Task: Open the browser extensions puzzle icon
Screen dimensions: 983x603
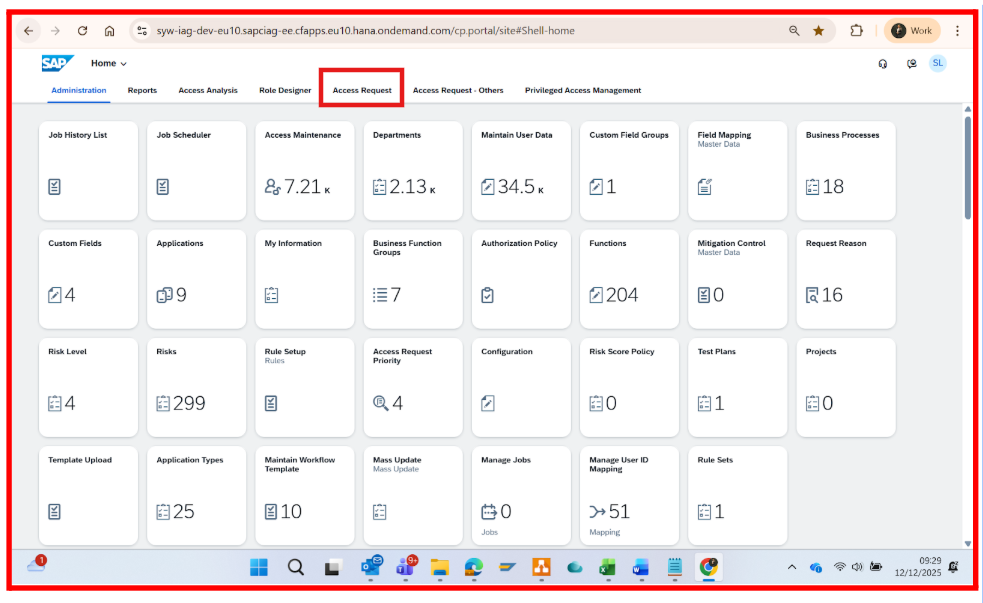Action: 857,31
